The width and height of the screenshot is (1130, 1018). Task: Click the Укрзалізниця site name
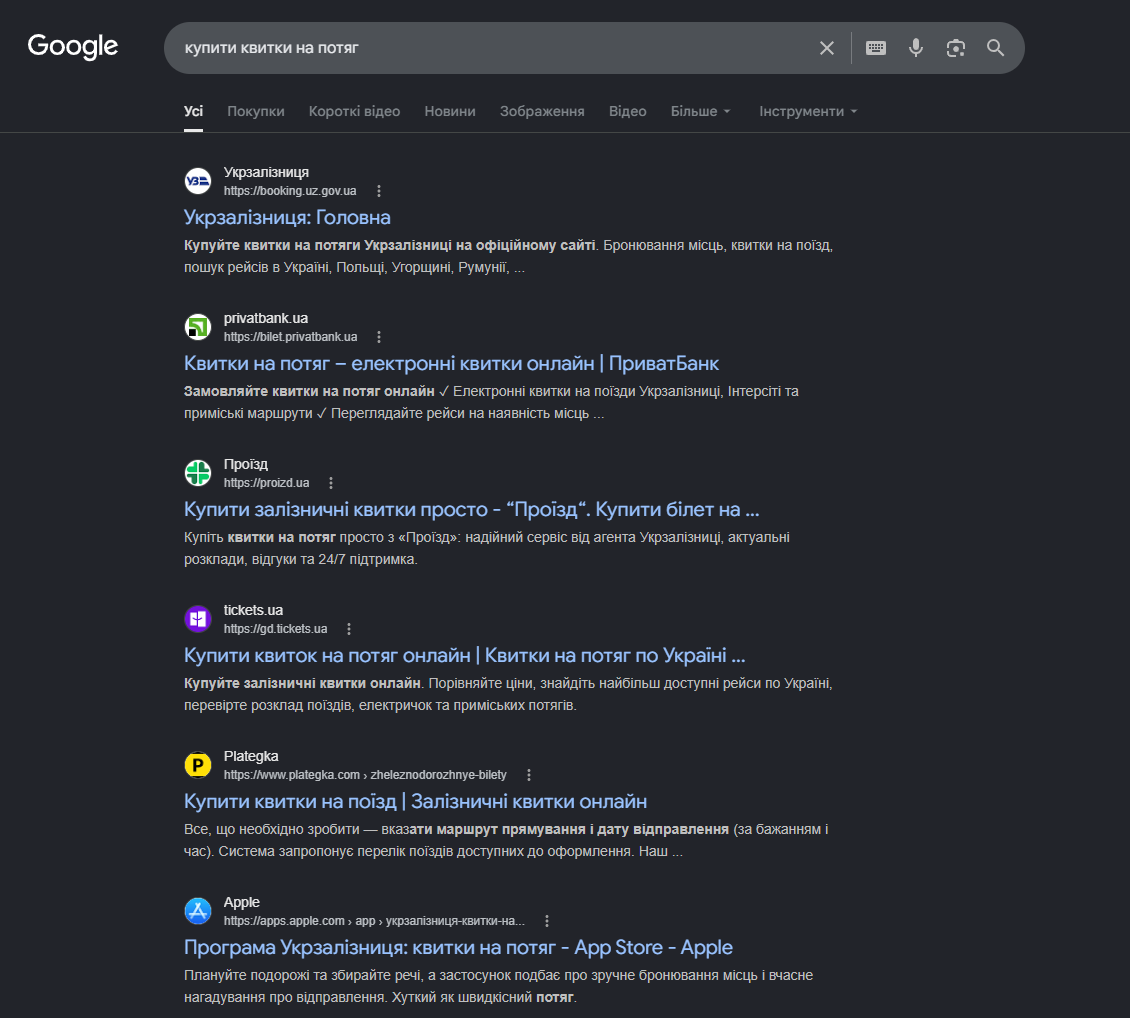click(266, 172)
